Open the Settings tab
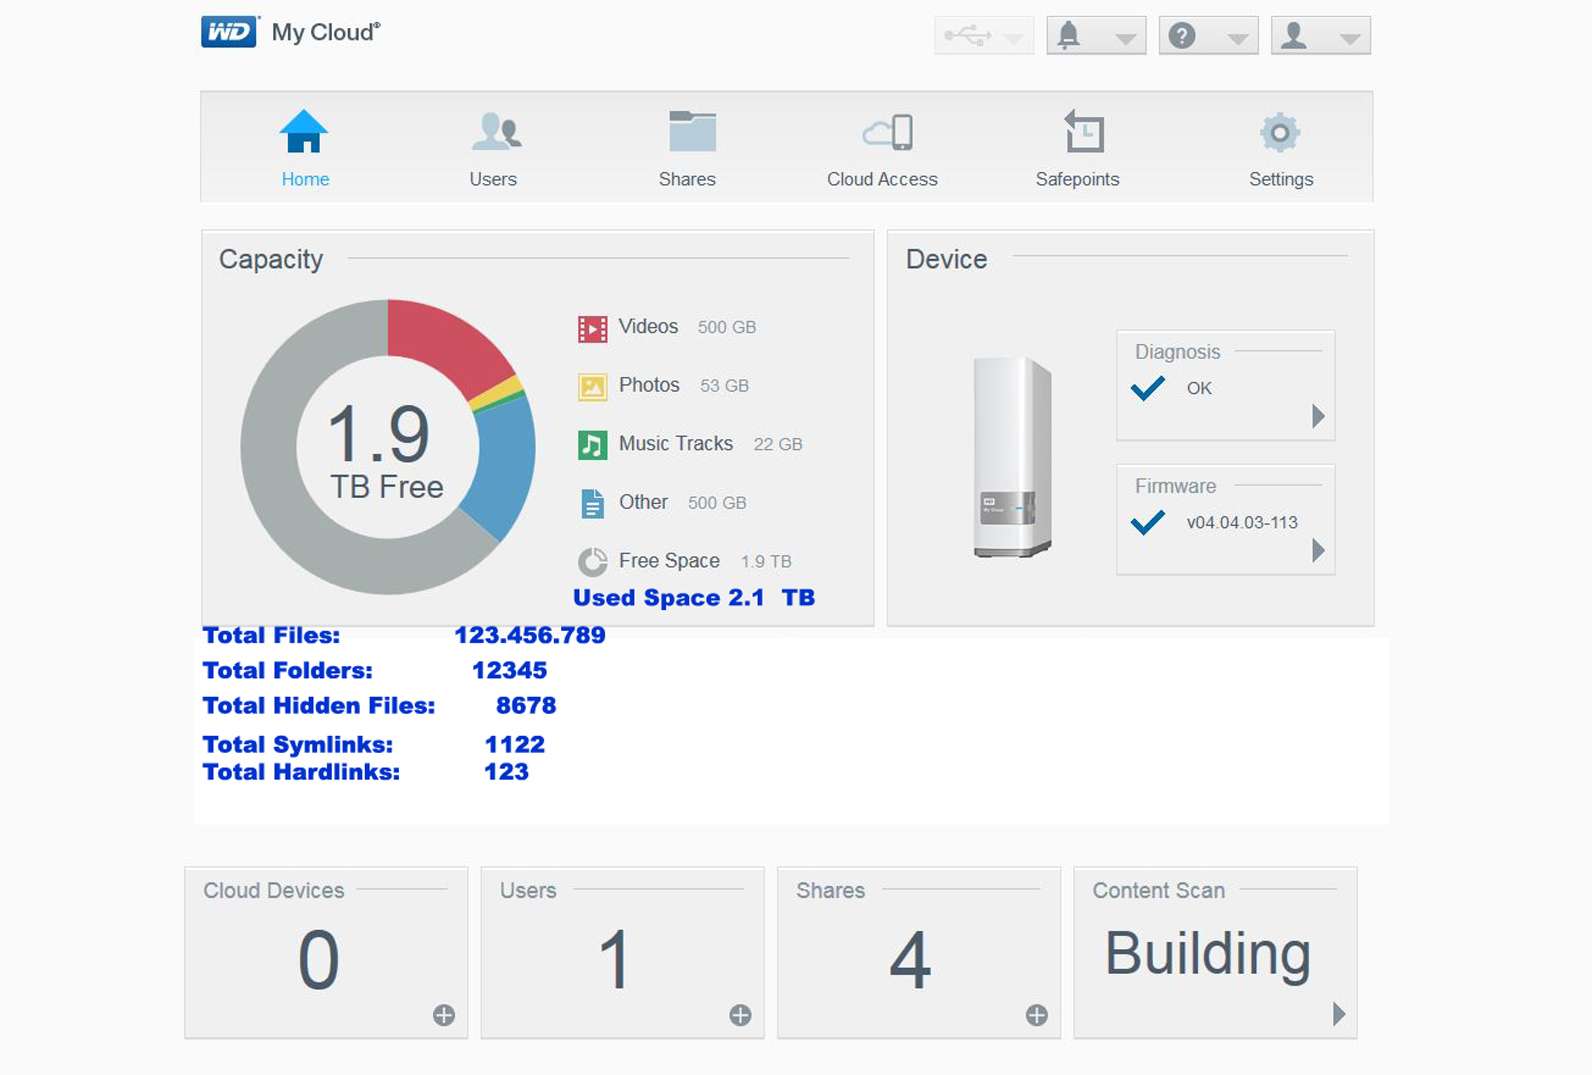1592x1075 pixels. [1281, 148]
